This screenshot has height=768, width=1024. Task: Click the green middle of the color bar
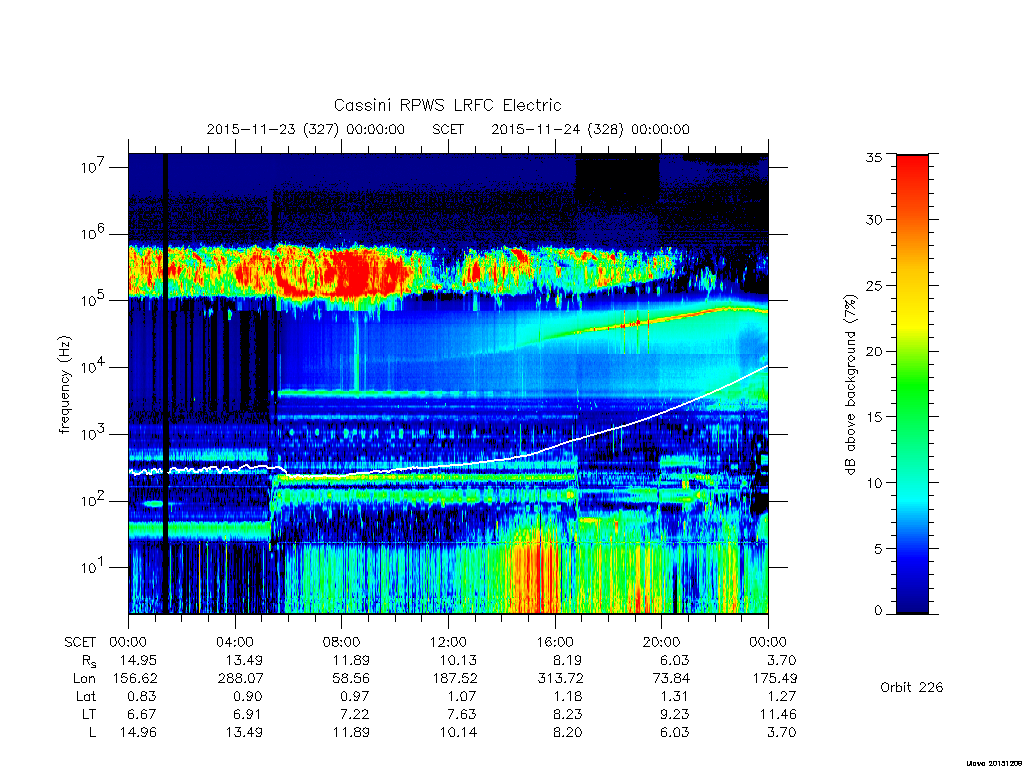click(912, 382)
